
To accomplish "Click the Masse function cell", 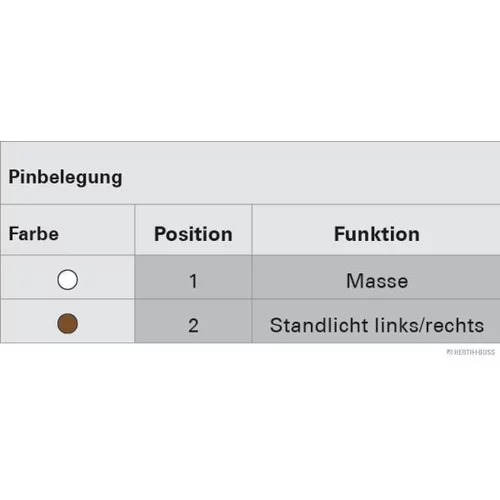I will click(x=376, y=277).
